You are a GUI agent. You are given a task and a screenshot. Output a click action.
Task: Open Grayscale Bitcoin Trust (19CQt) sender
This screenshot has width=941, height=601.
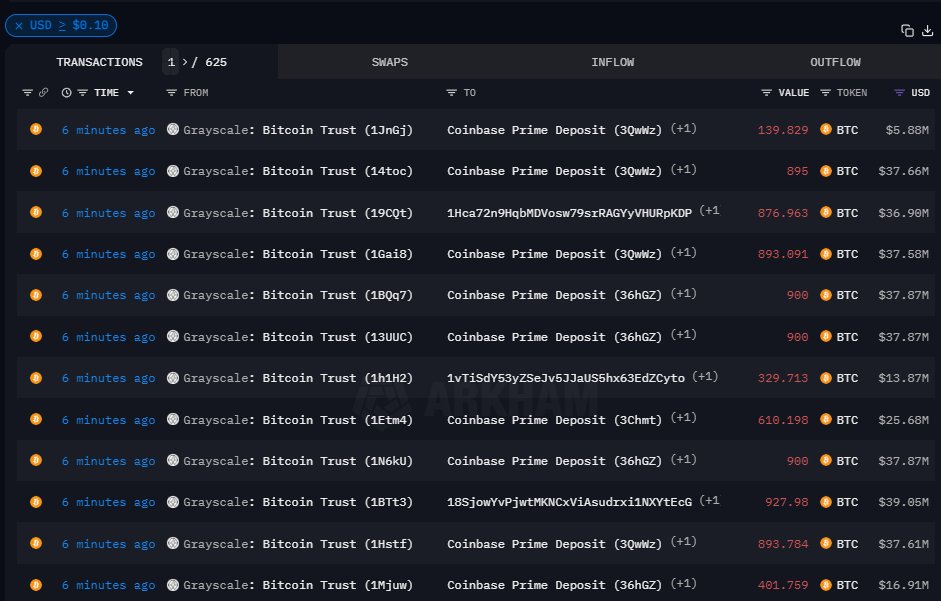pyautogui.click(x=298, y=213)
